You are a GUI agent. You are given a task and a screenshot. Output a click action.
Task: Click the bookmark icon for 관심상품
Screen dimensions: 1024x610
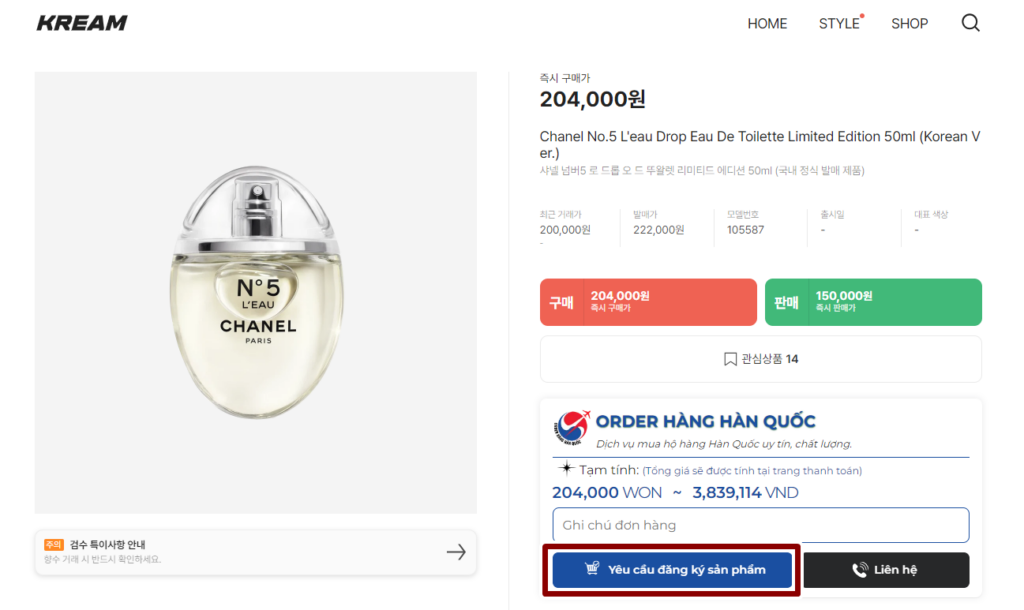coord(730,359)
